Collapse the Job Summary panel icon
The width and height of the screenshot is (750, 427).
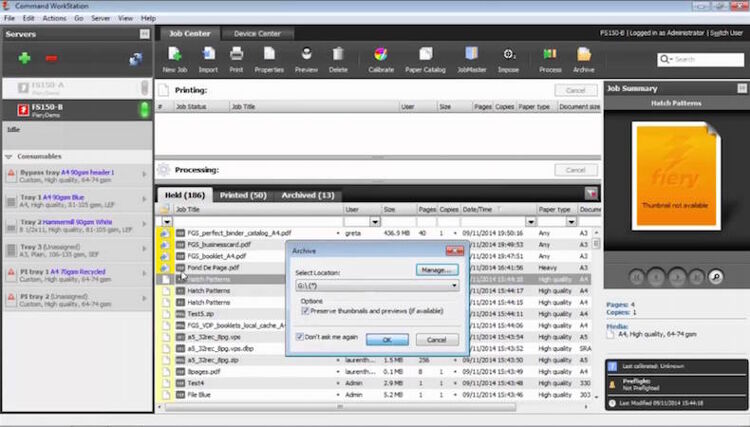click(742, 88)
